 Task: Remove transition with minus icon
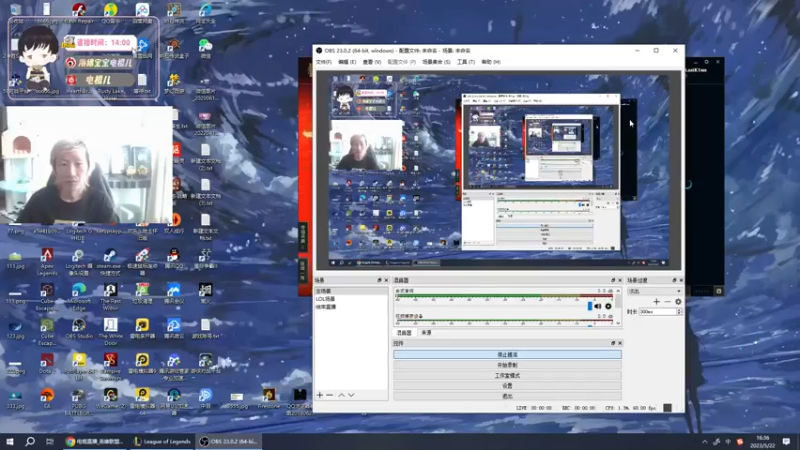tap(667, 302)
